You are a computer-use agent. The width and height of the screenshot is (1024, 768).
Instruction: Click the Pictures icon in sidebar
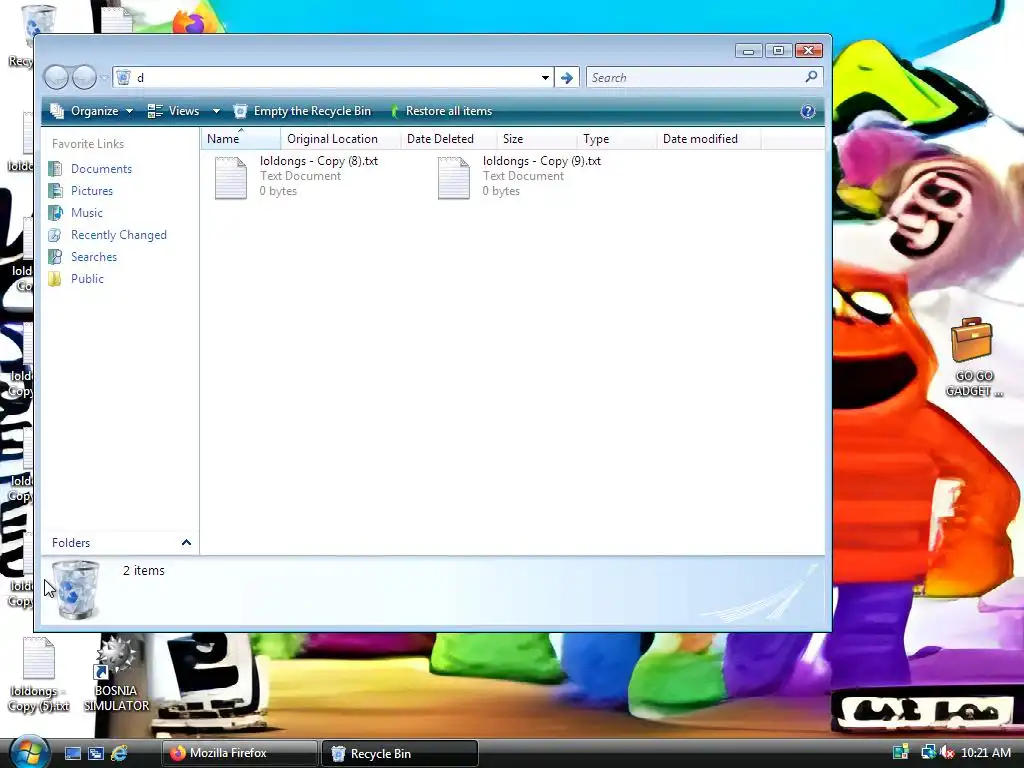(x=56, y=191)
